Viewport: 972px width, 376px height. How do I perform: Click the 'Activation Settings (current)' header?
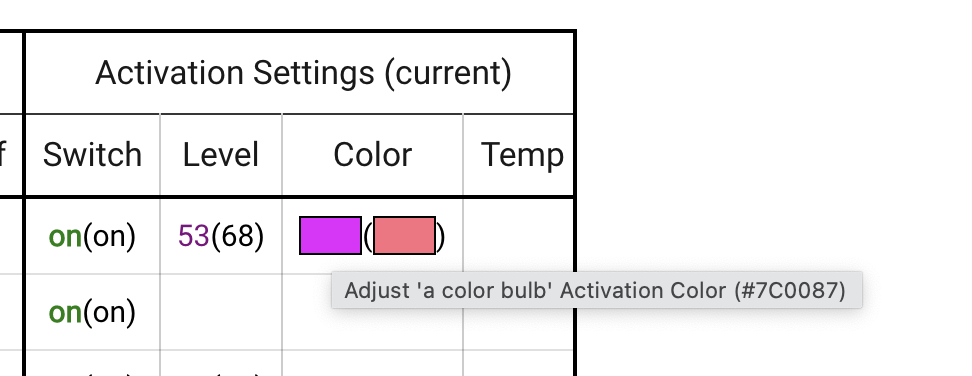pos(303,72)
